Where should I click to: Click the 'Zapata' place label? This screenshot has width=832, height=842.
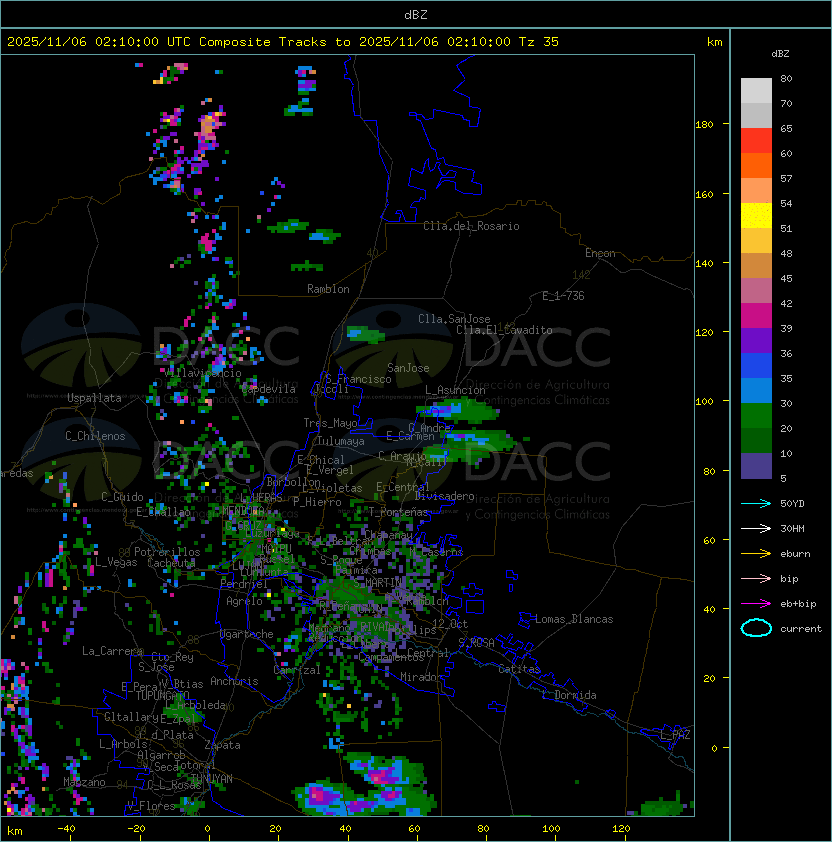(222, 745)
